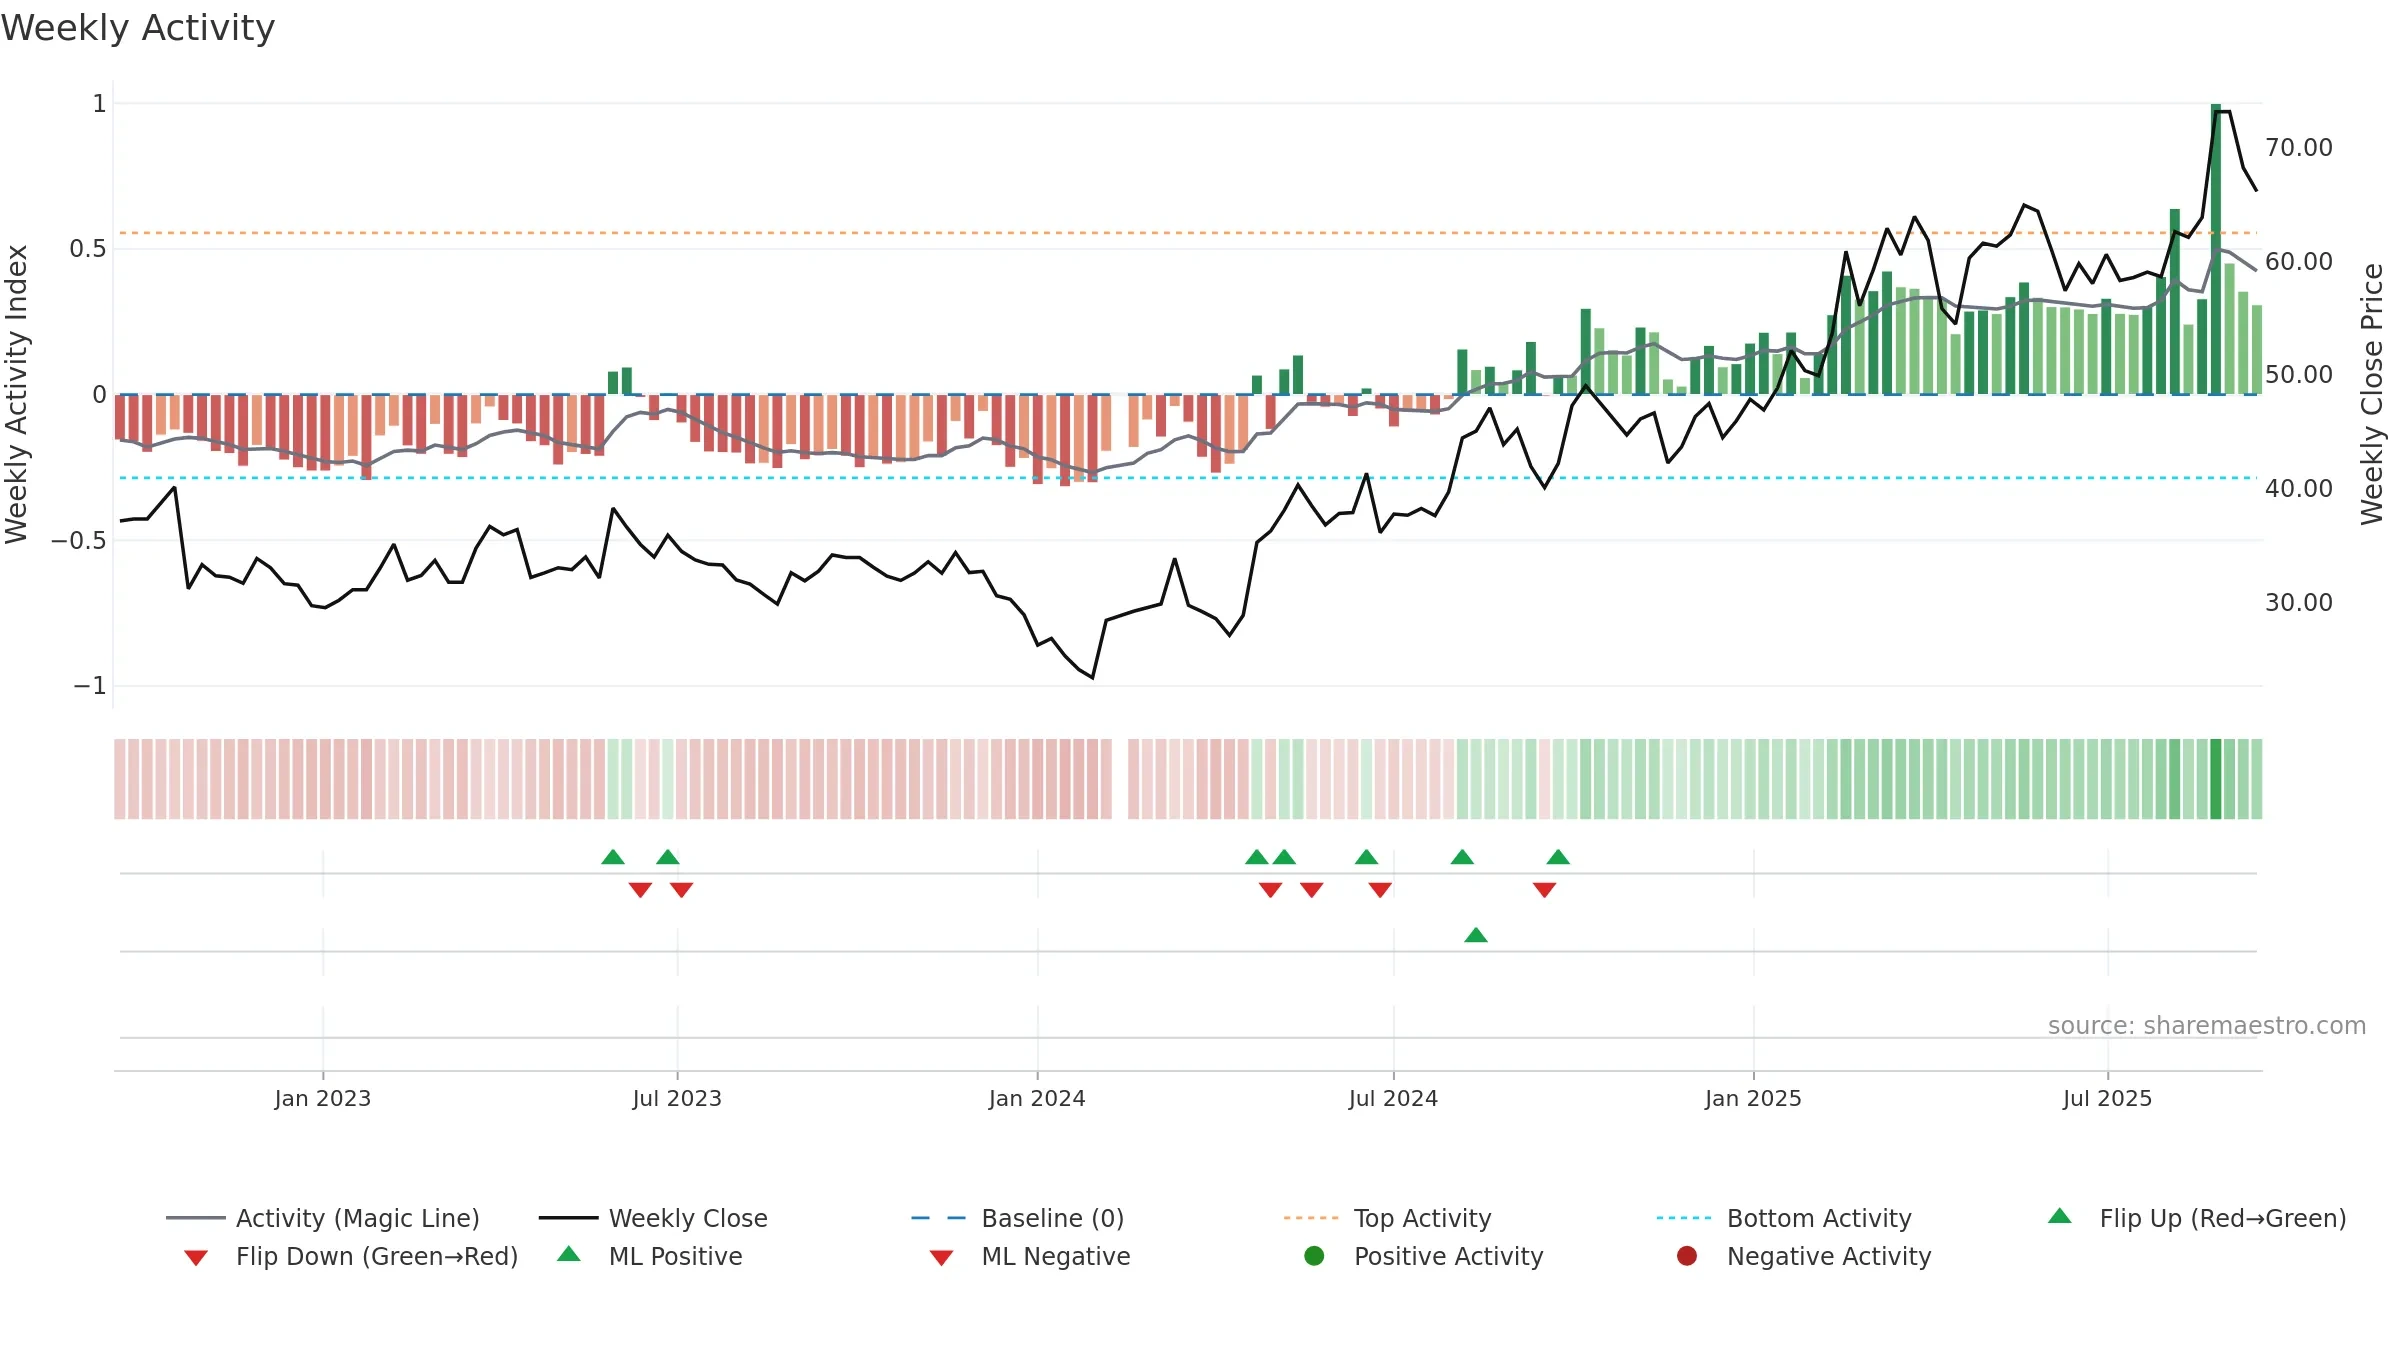Click the Negative Activity legend entry

(1804, 1256)
